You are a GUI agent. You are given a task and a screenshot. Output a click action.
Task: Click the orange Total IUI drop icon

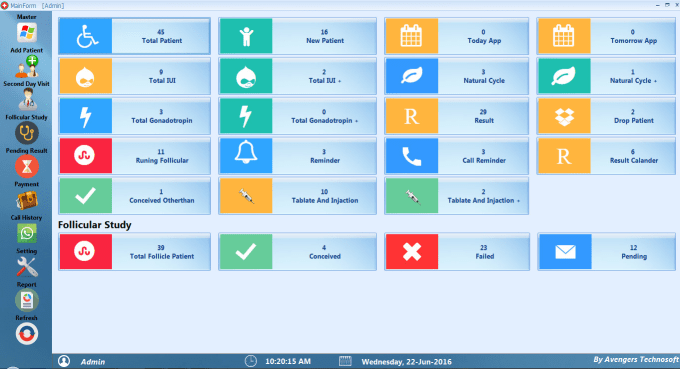pos(85,76)
